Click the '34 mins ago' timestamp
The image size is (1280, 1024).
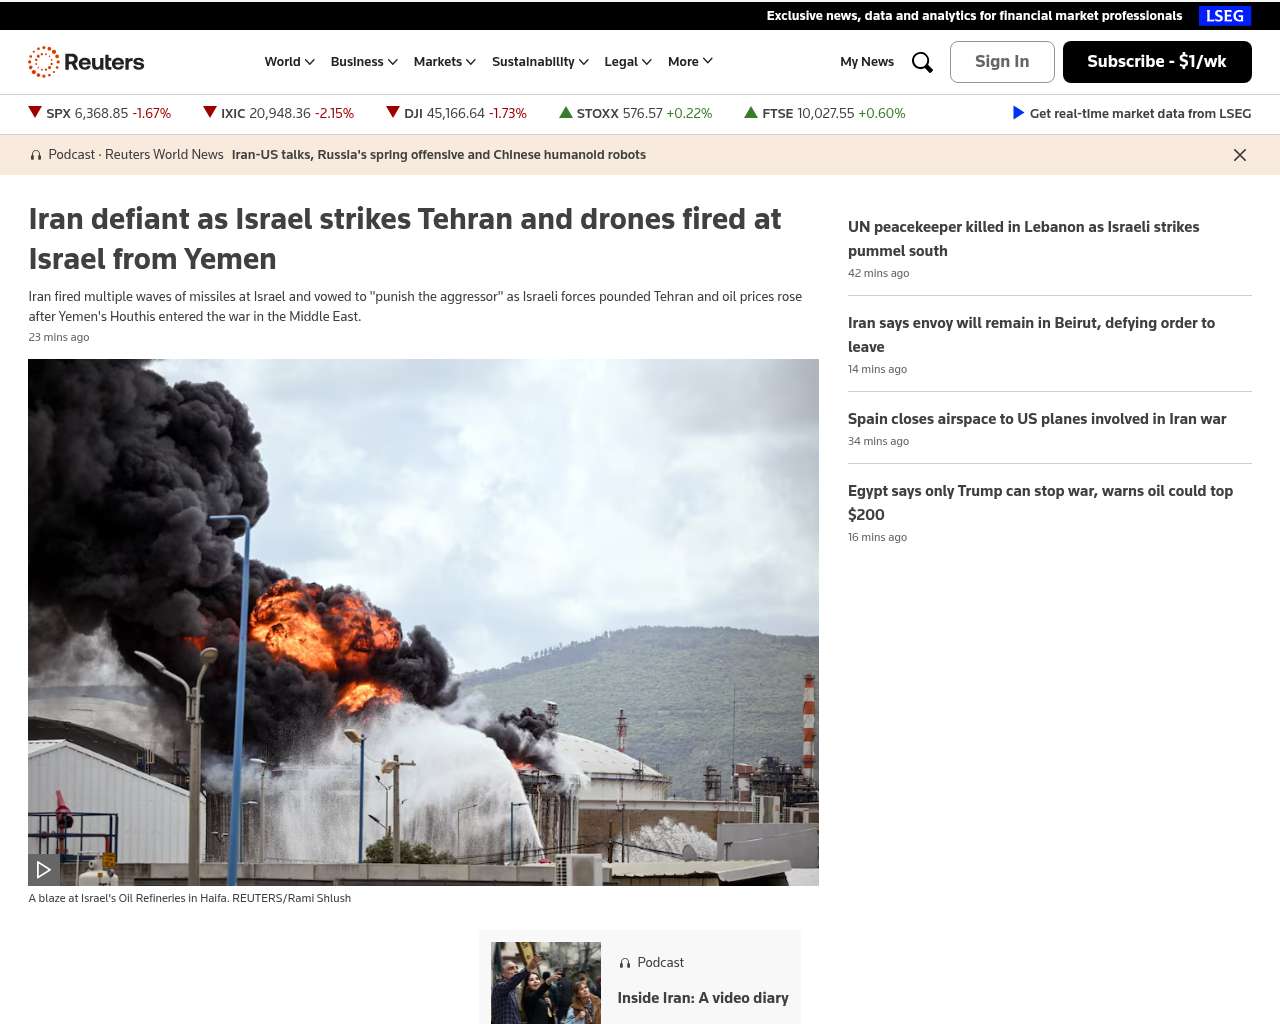[x=879, y=441]
